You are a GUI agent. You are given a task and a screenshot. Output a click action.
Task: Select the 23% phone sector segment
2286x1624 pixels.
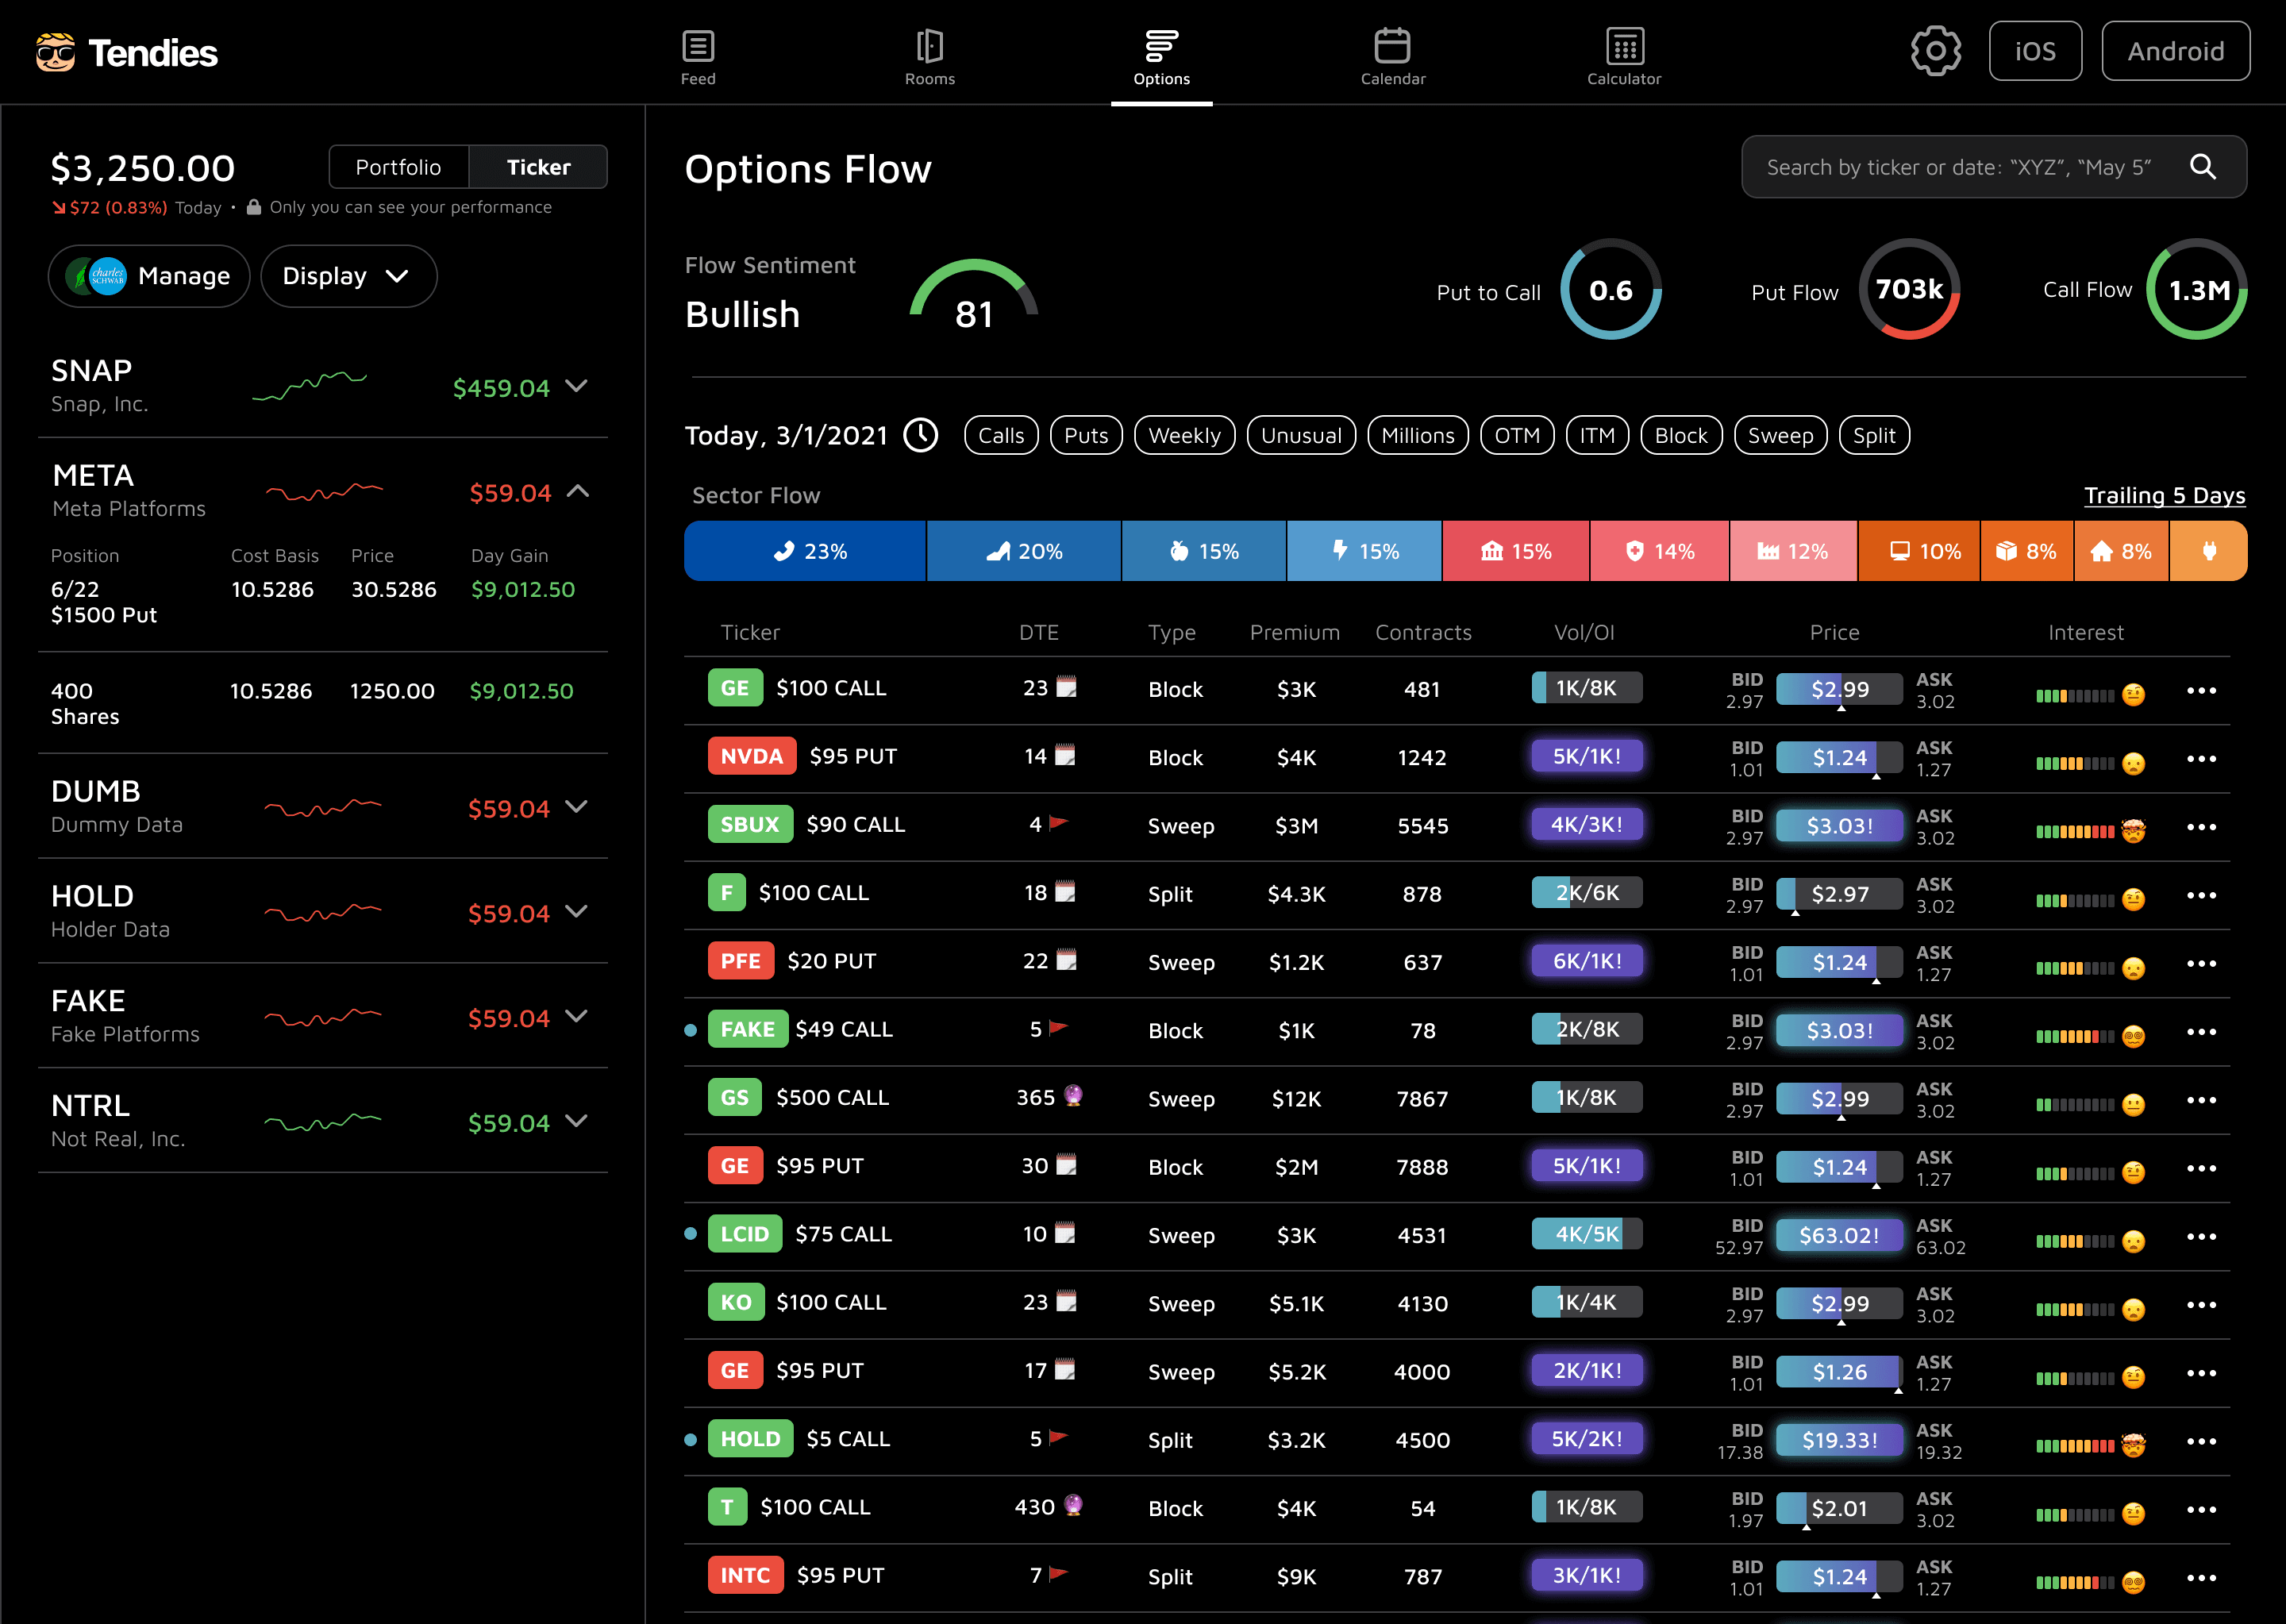[x=805, y=551]
